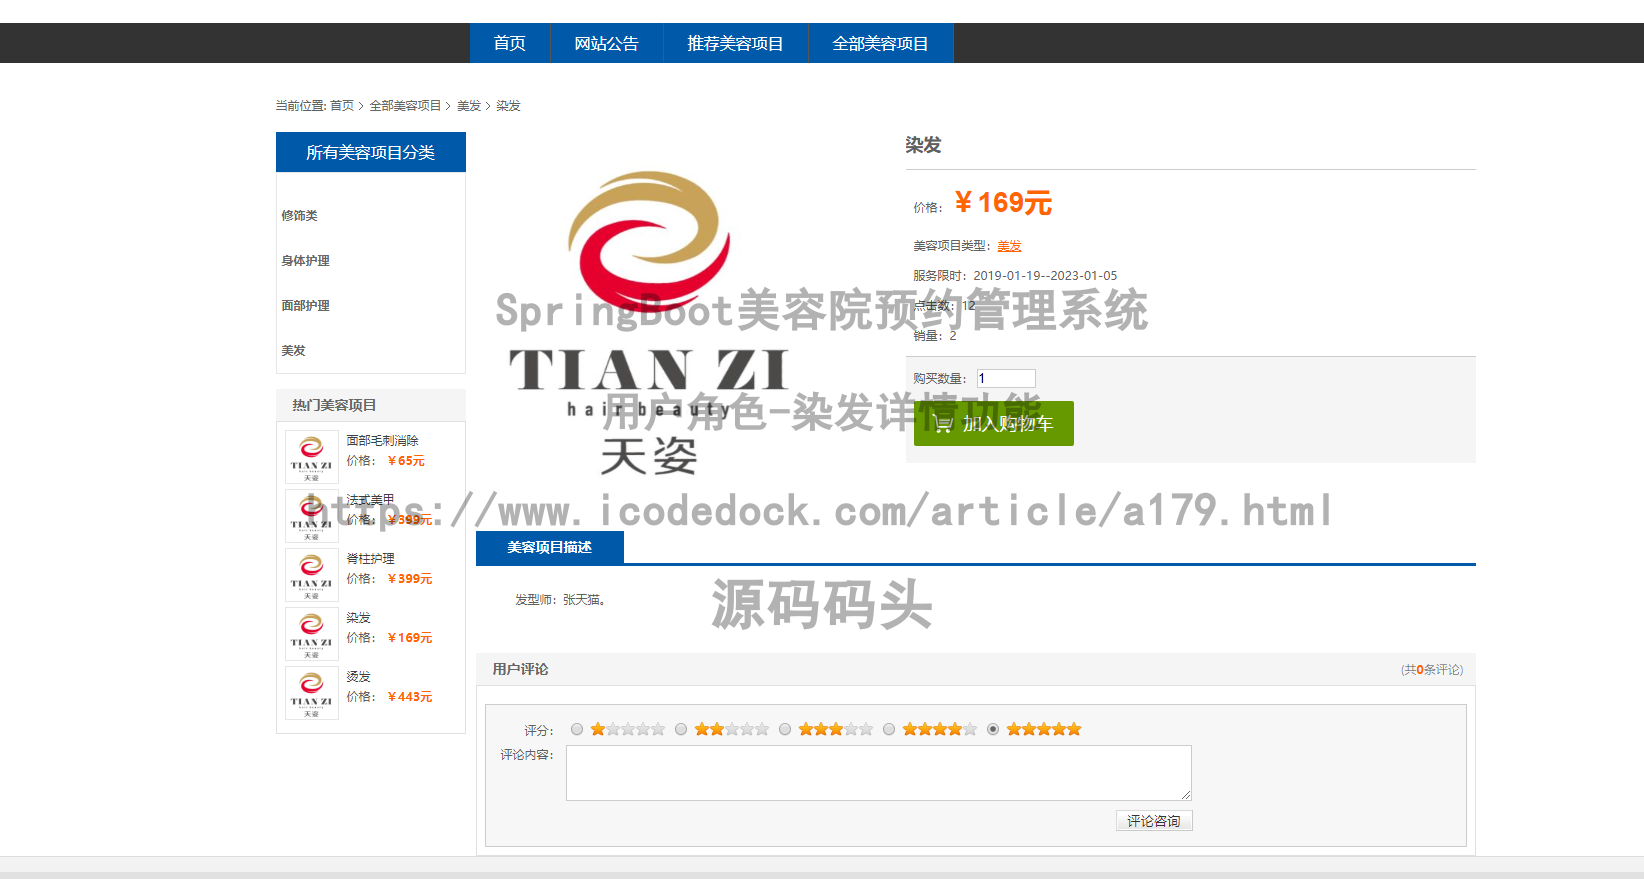
Task: Choose the three-star rating option
Action: click(785, 729)
